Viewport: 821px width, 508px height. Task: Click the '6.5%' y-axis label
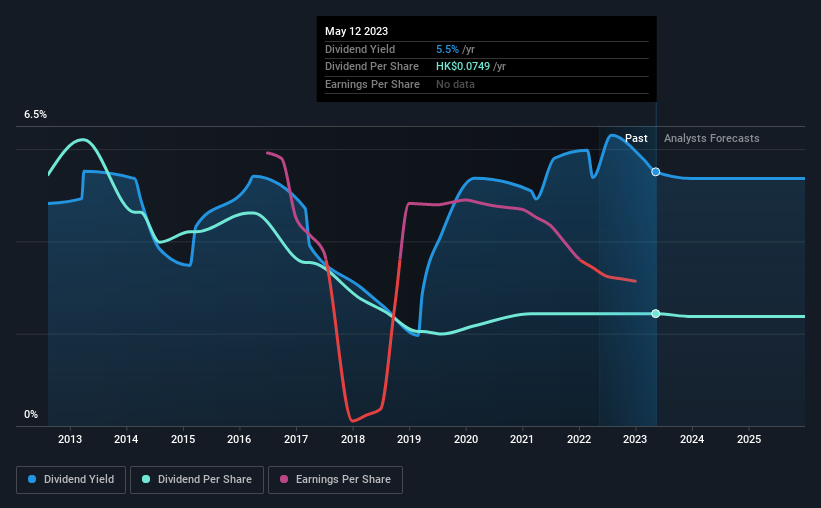coord(35,115)
